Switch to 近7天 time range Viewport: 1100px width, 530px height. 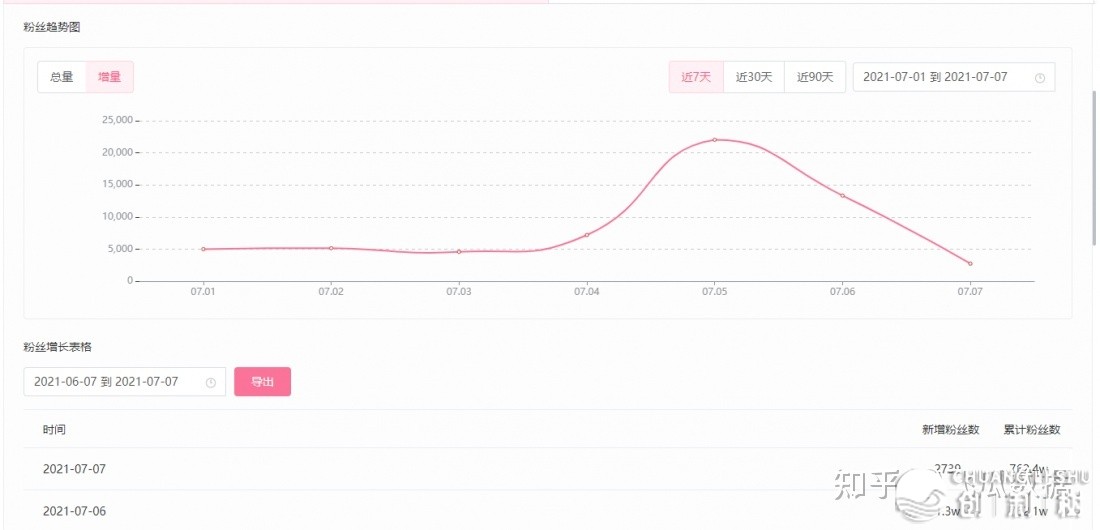click(x=696, y=77)
